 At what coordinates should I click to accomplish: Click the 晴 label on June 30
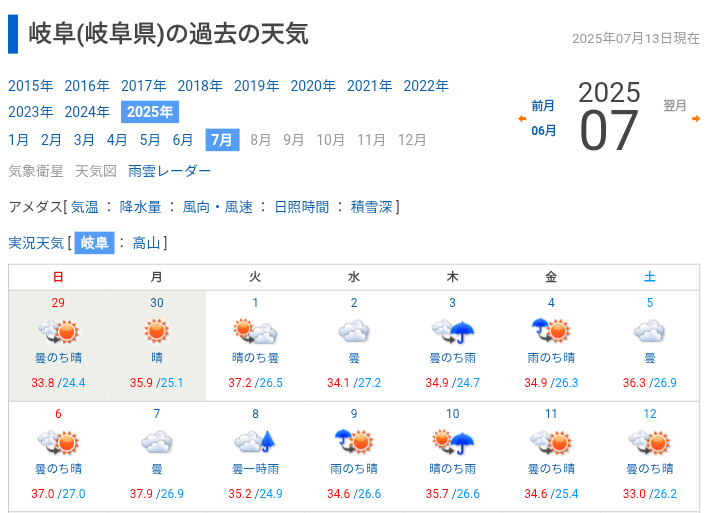(157, 358)
